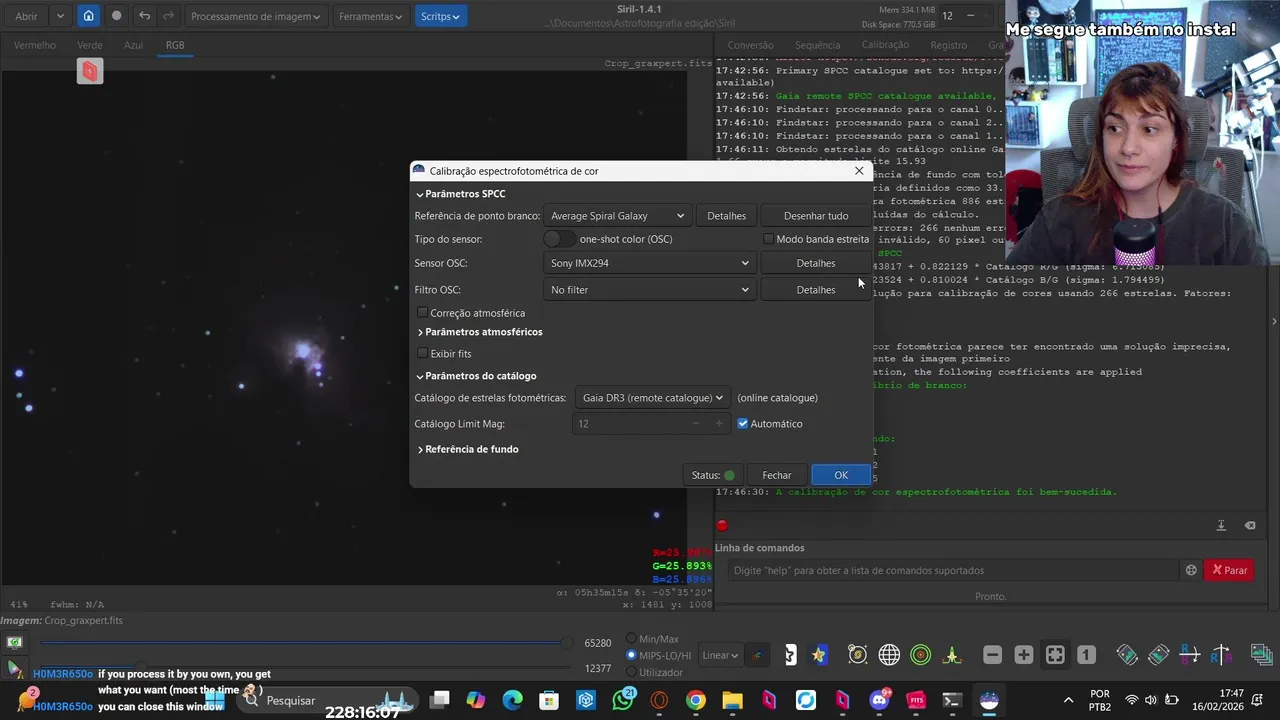Click the record circle icon in toolbar
The width and height of the screenshot is (1280, 720).
116,16
